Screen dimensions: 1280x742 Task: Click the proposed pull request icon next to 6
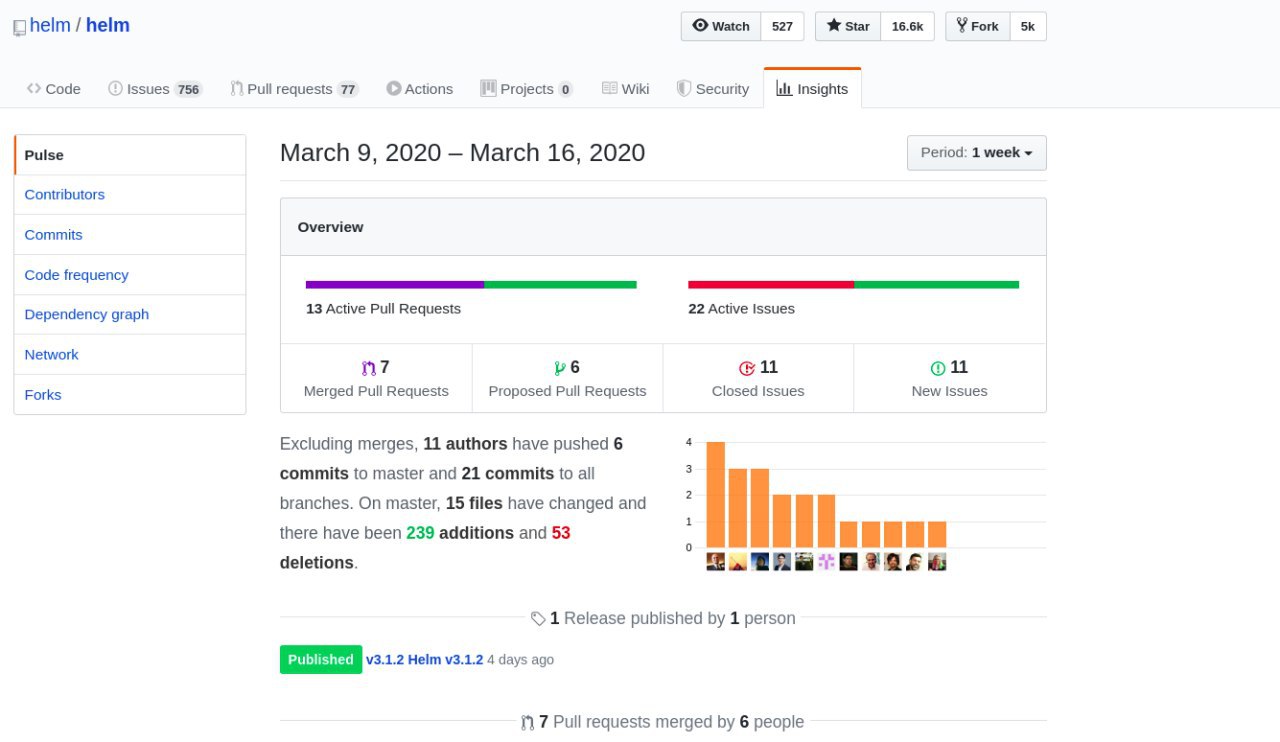[x=560, y=368]
